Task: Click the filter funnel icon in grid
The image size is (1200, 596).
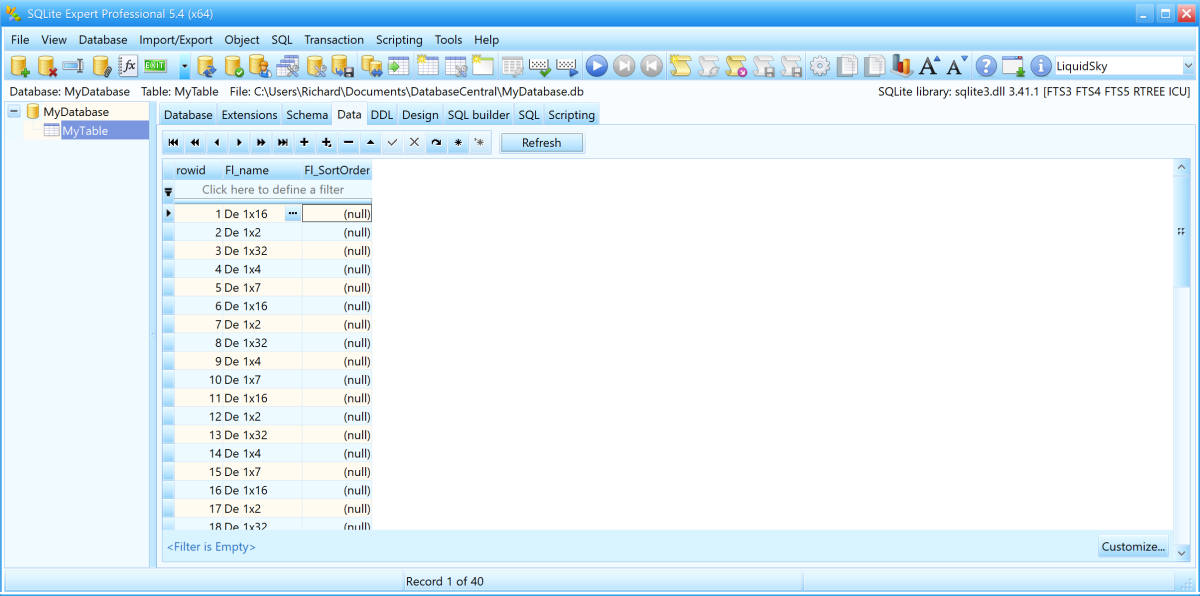Action: [x=168, y=190]
